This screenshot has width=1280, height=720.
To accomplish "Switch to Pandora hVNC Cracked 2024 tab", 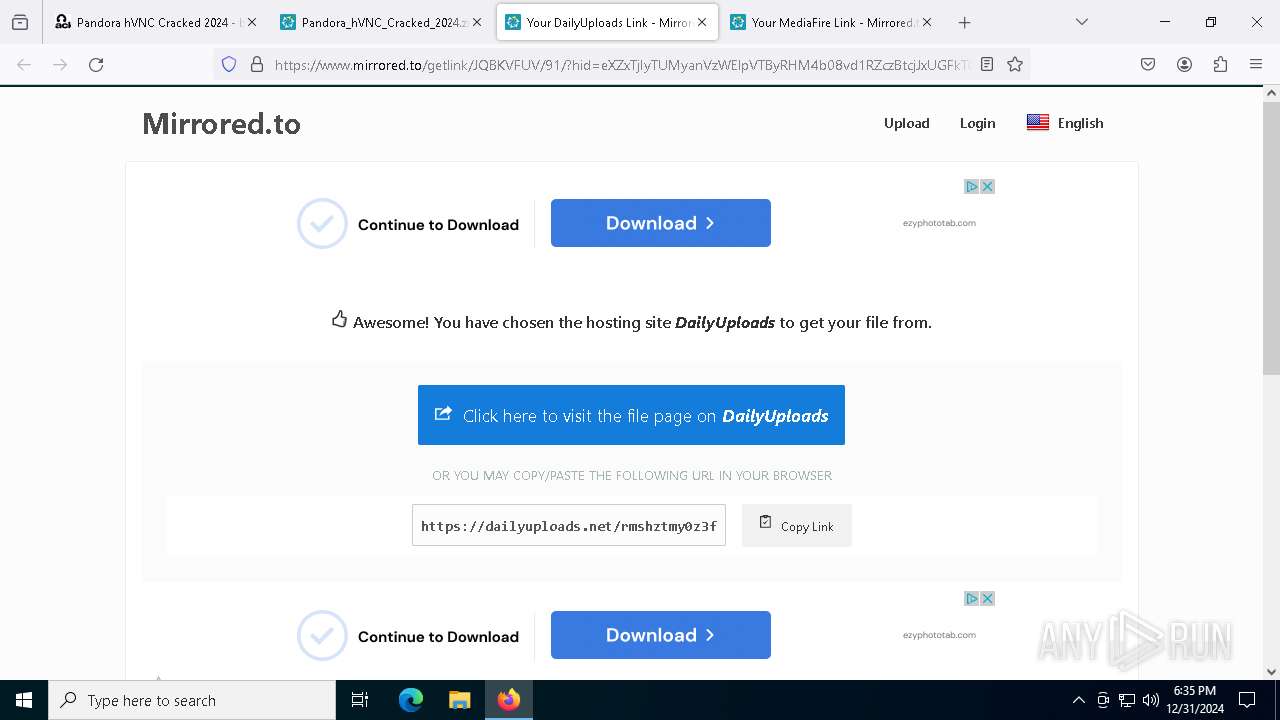I will tap(155, 22).
